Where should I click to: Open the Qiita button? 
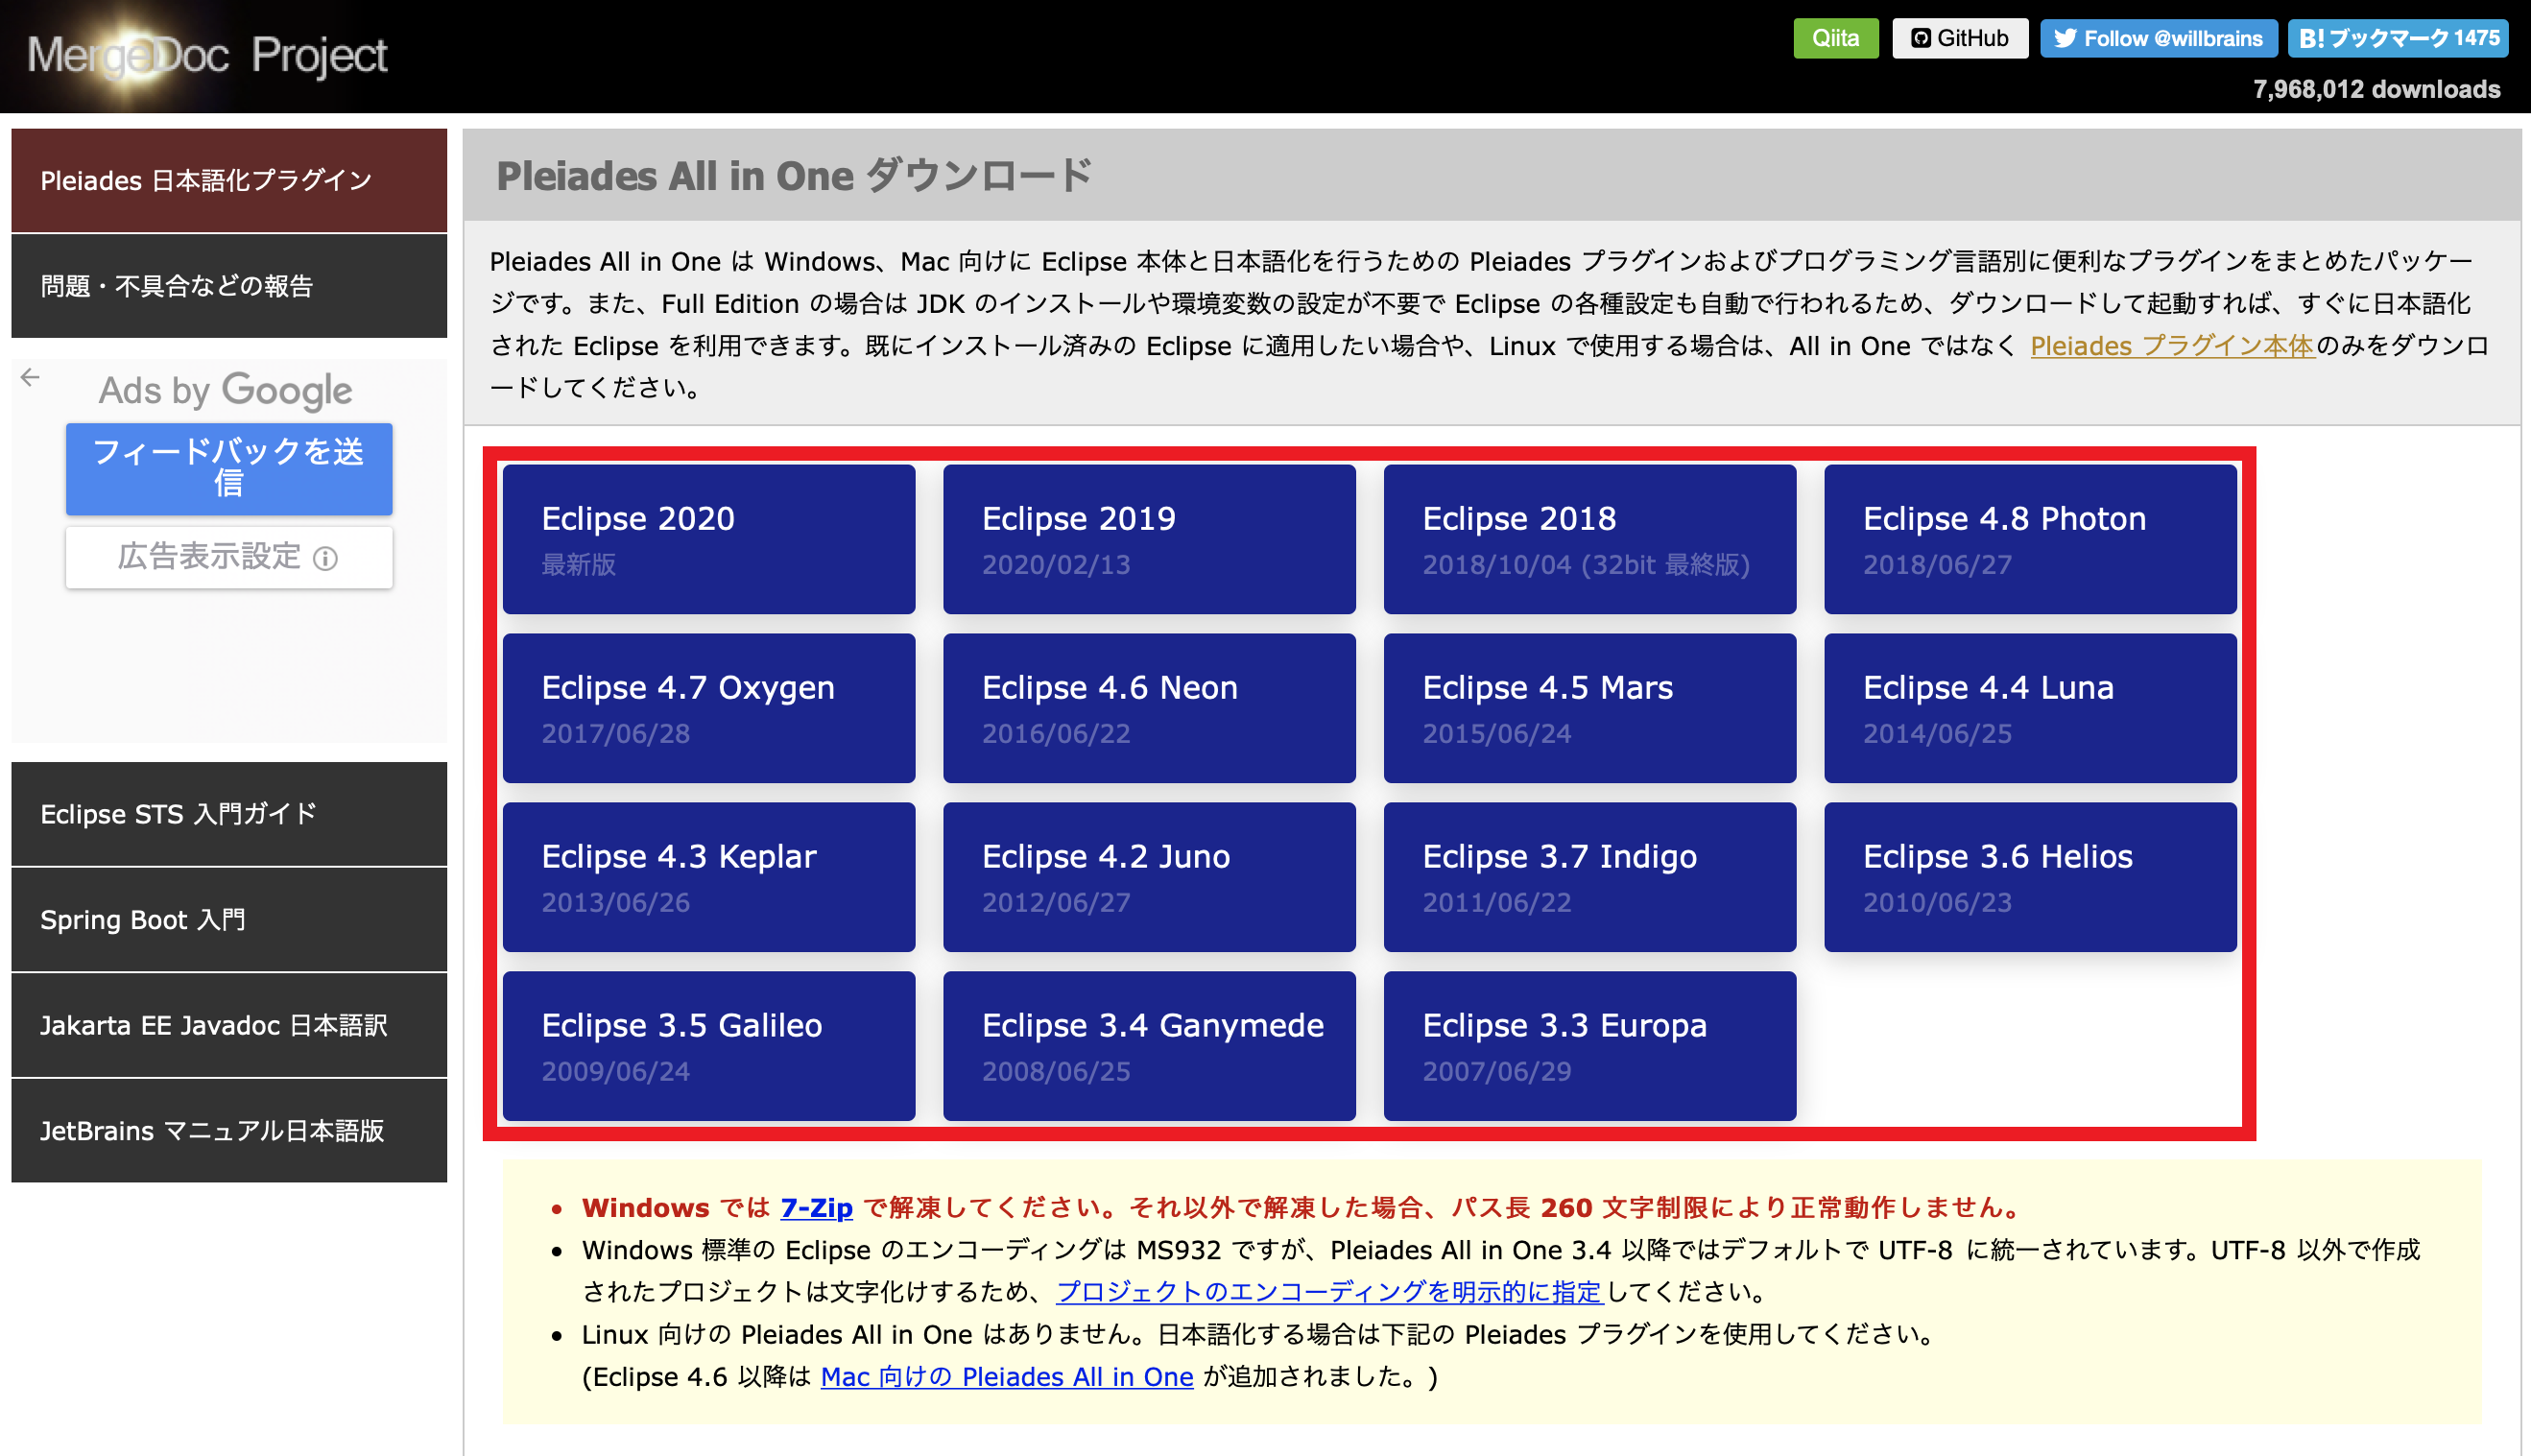[1835, 39]
